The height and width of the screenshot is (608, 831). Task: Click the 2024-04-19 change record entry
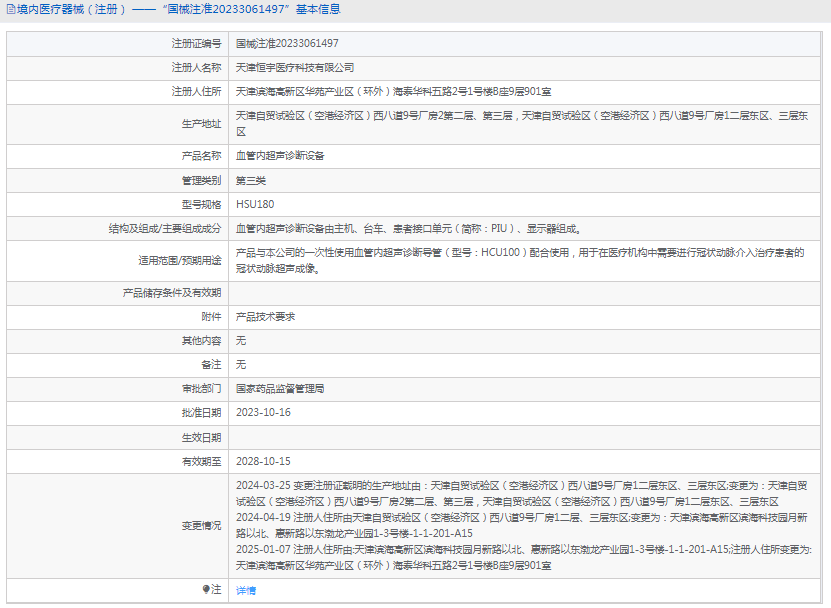[521, 525]
